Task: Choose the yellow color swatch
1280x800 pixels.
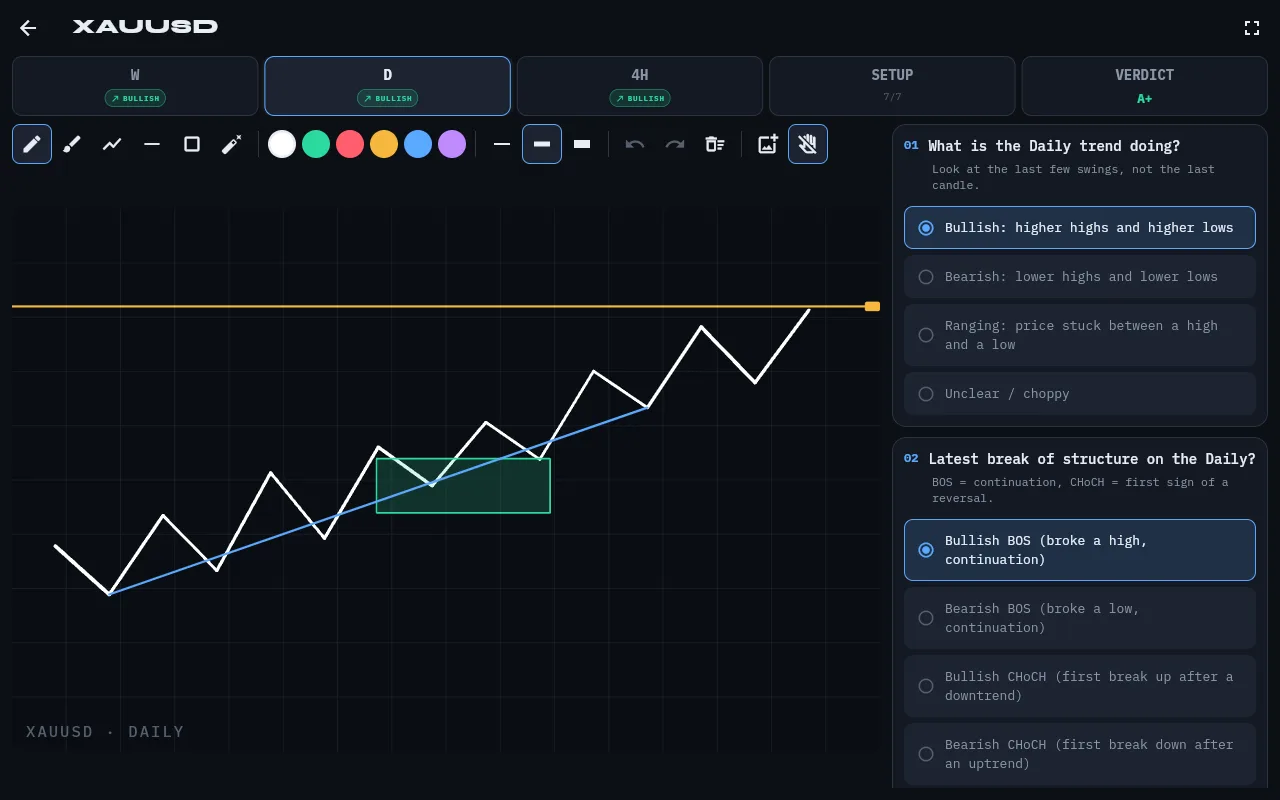Action: click(384, 144)
